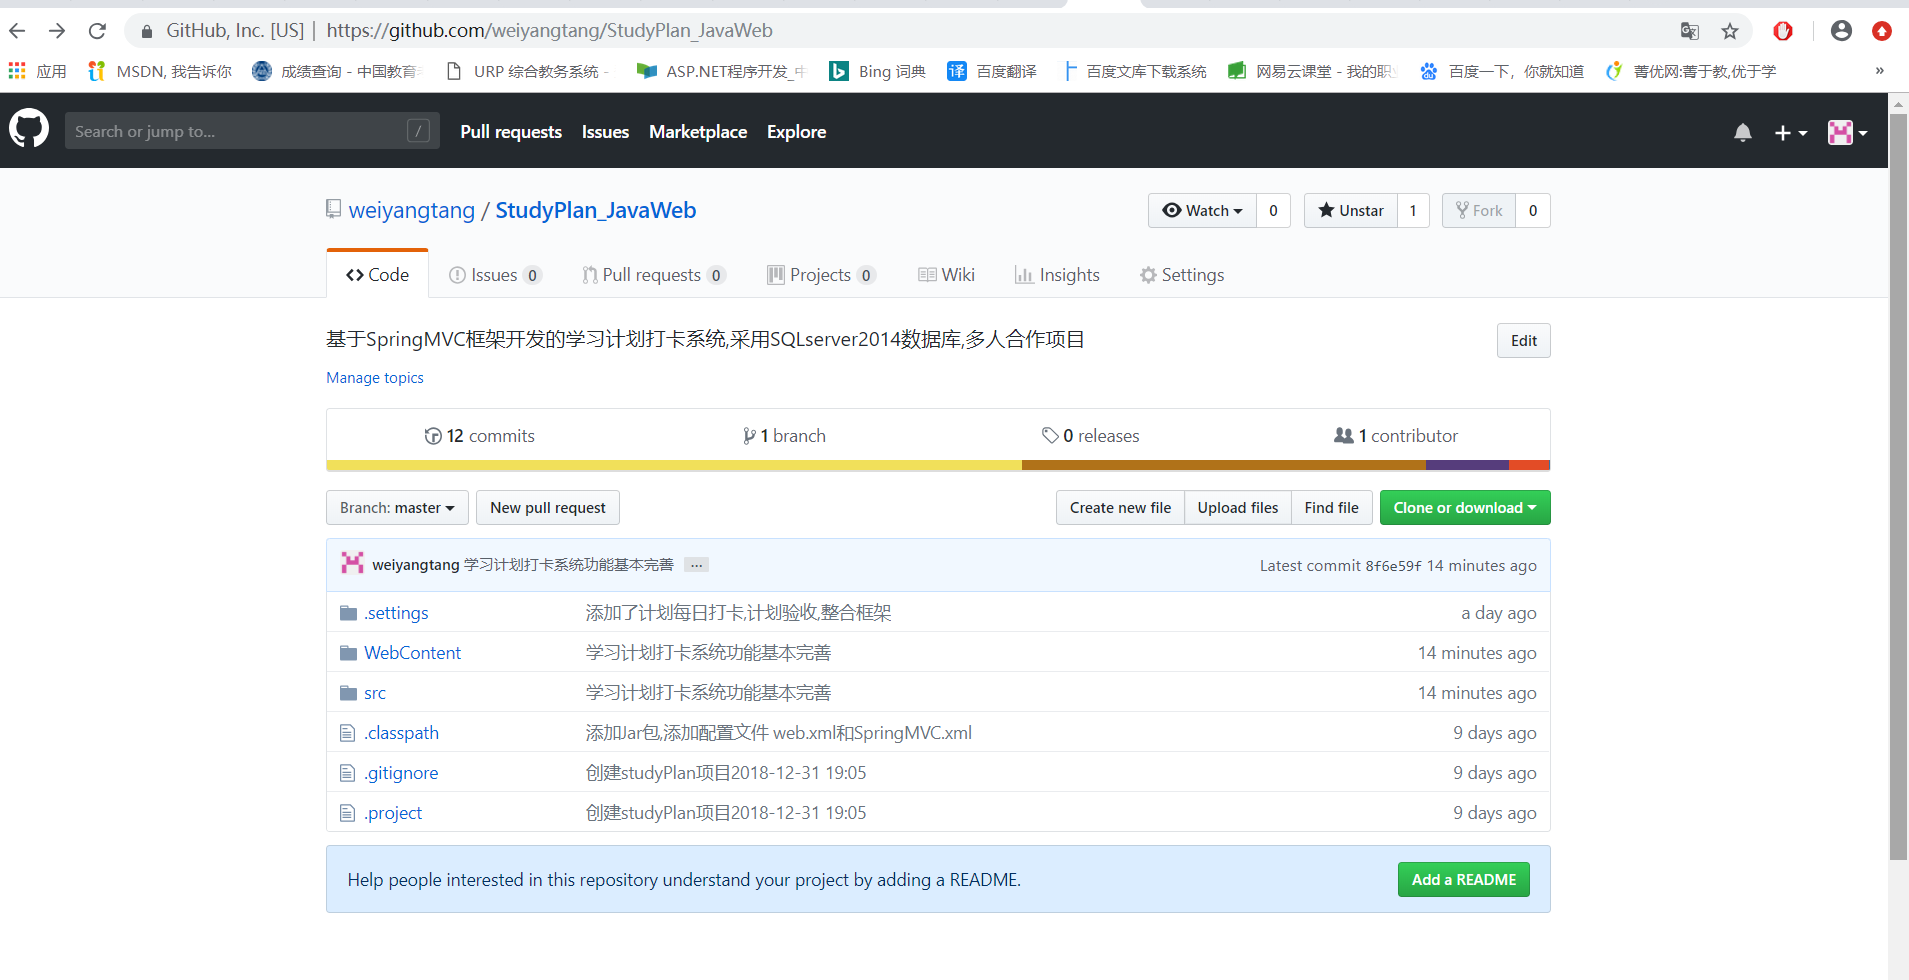
Task: Open the Manage topics link
Action: click(x=374, y=377)
